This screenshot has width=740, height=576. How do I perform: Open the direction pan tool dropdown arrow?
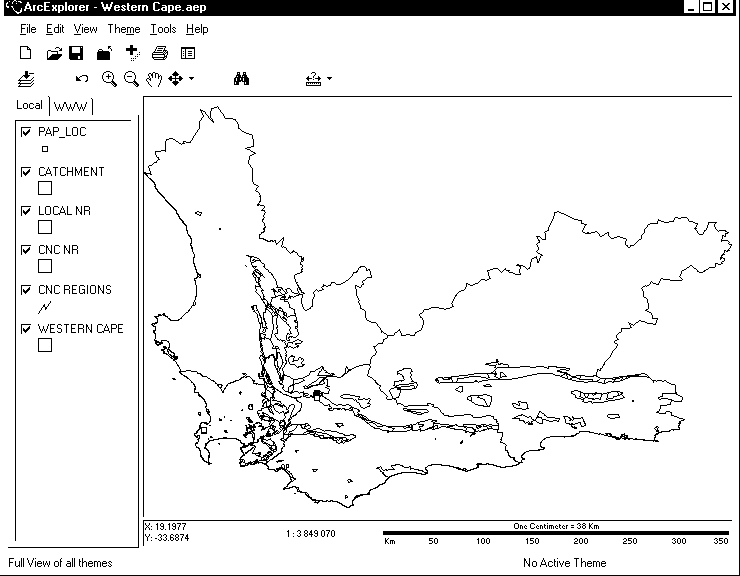[191, 79]
